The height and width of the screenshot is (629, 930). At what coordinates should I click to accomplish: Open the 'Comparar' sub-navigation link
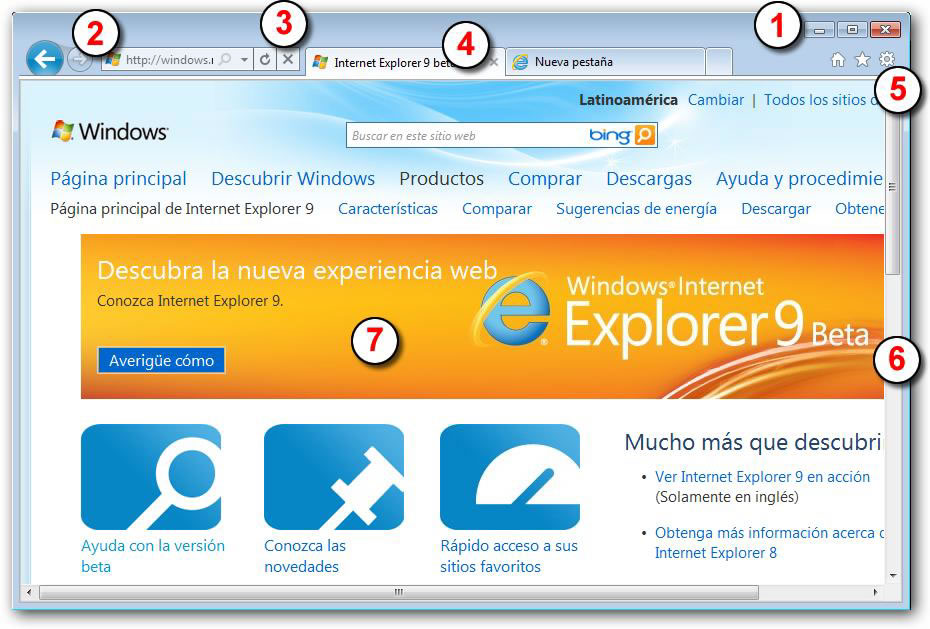(x=497, y=209)
